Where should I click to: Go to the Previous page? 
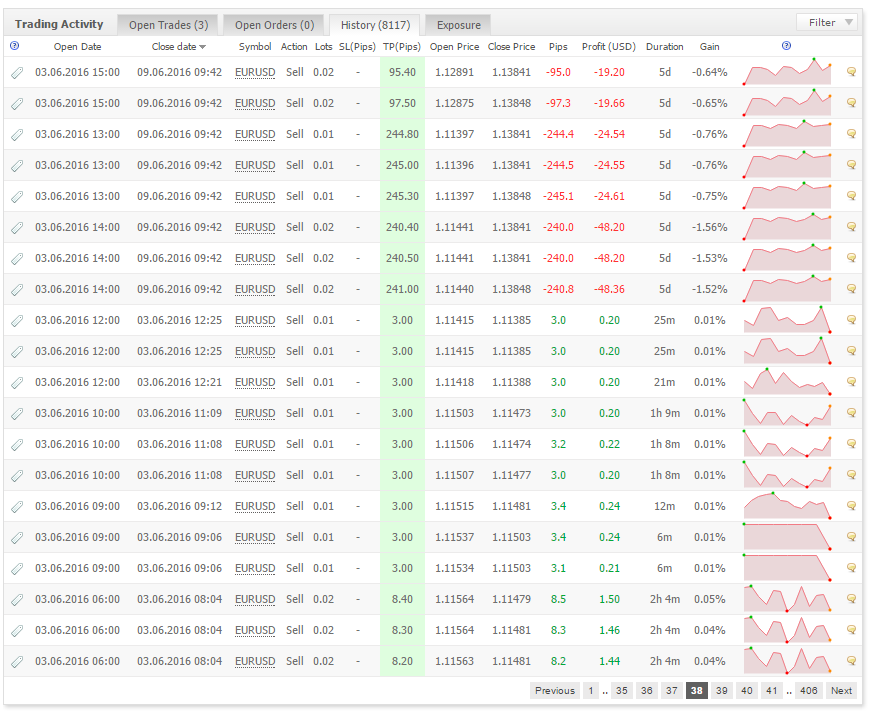[554, 690]
